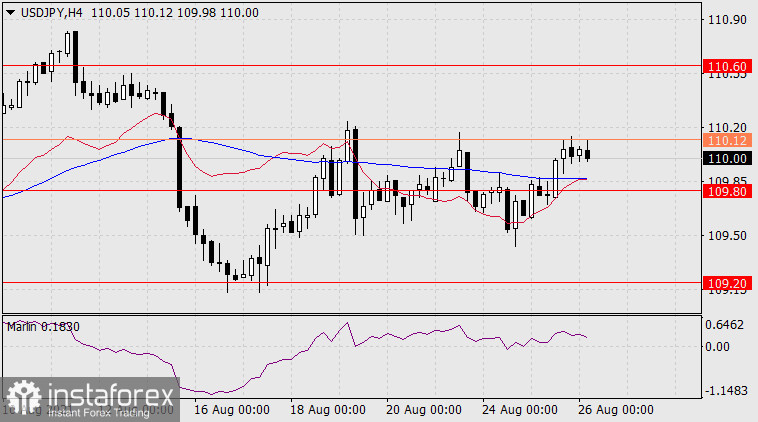Select the red 110.60 price level label

pos(728,66)
